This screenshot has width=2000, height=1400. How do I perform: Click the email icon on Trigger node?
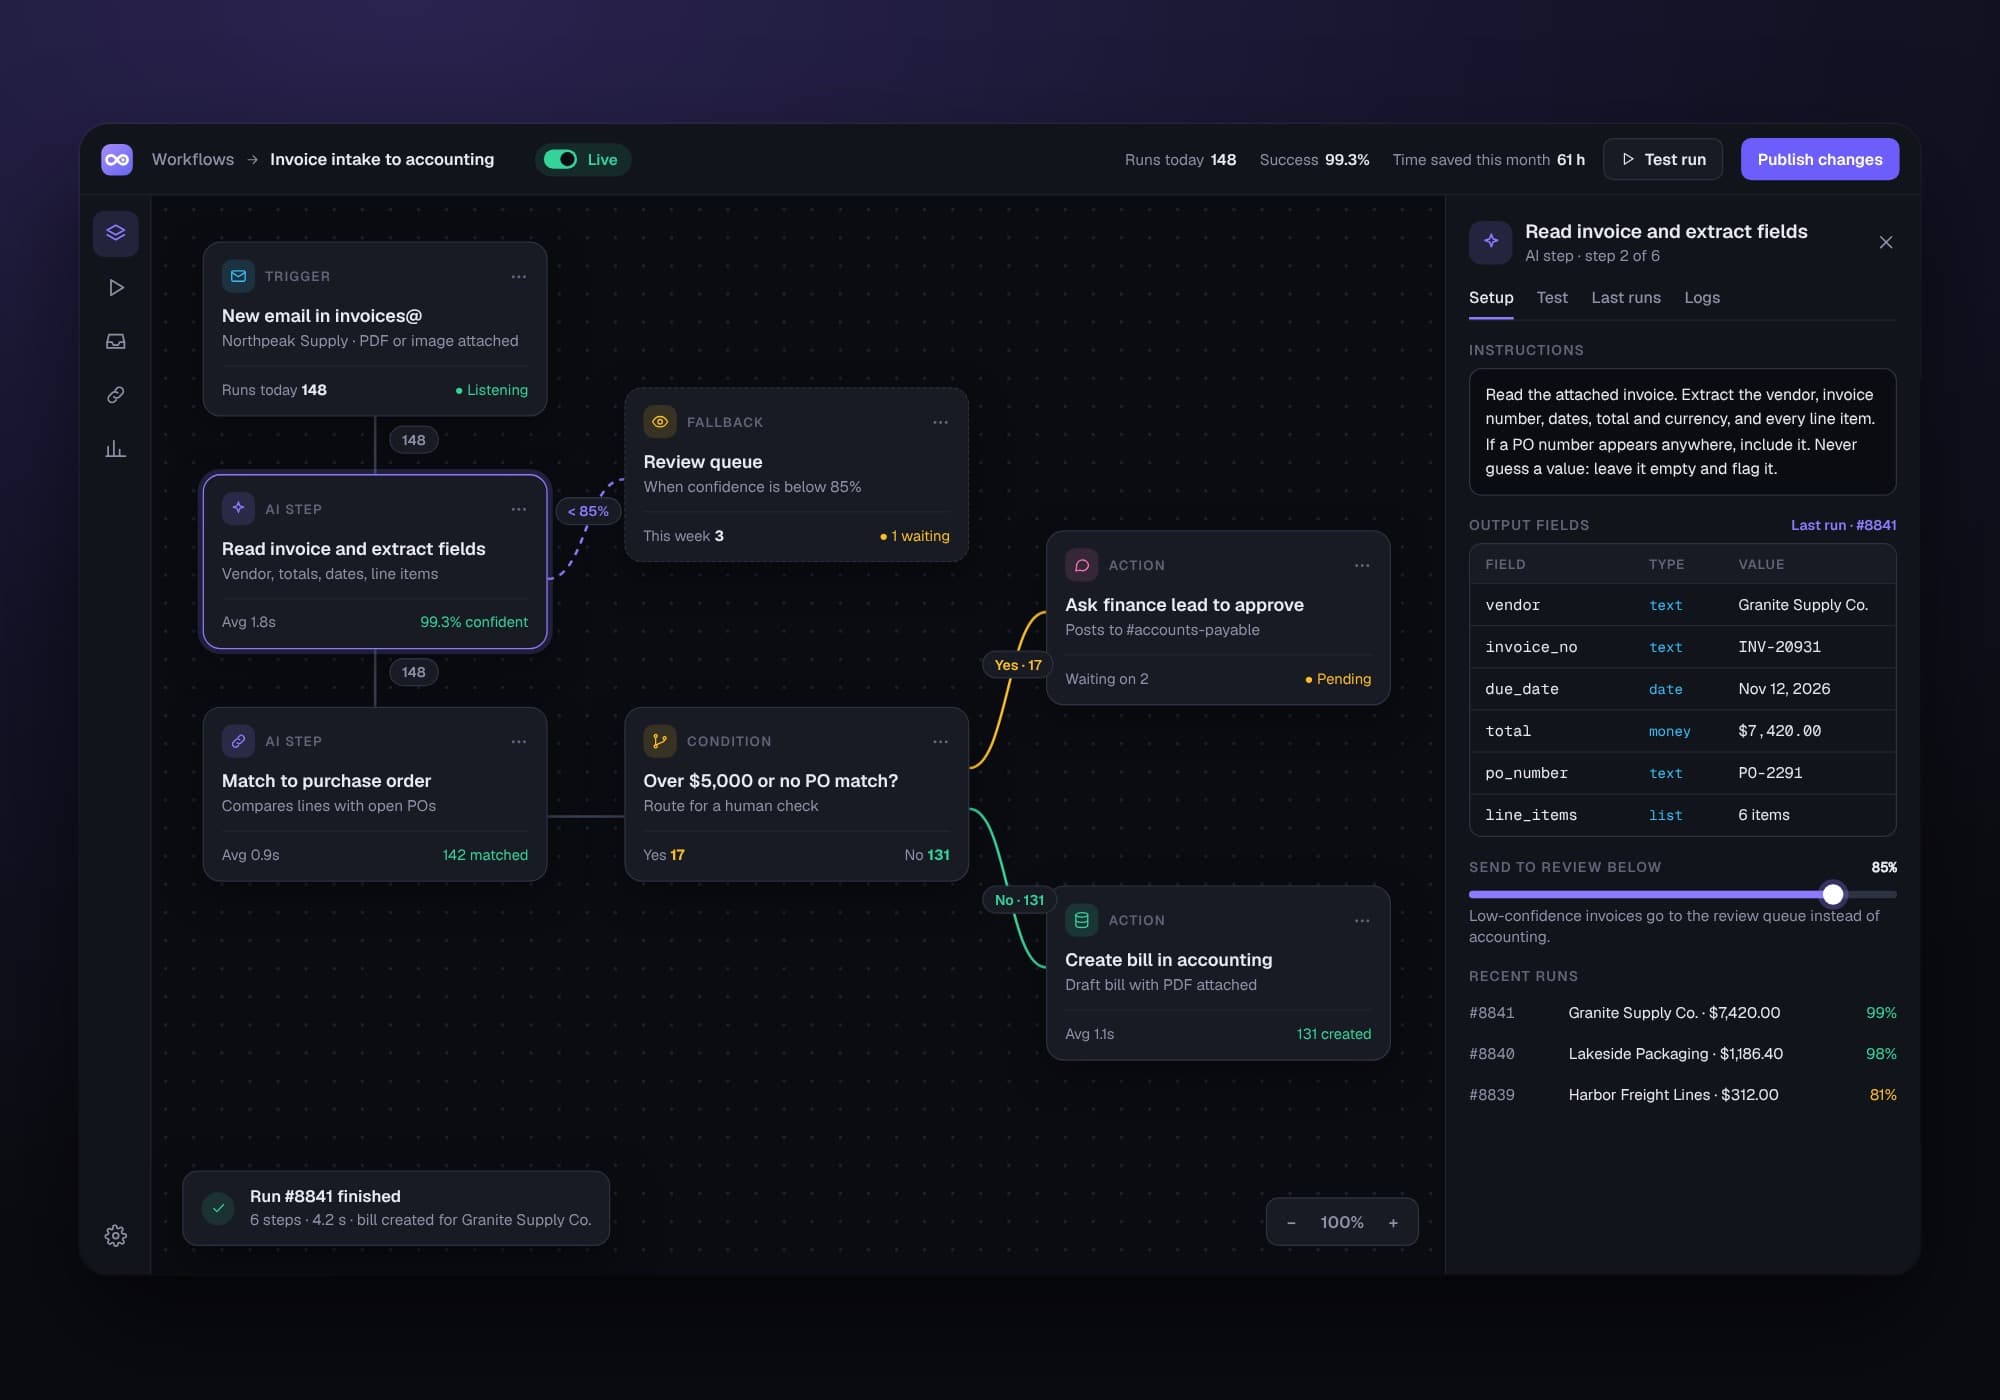(238, 276)
